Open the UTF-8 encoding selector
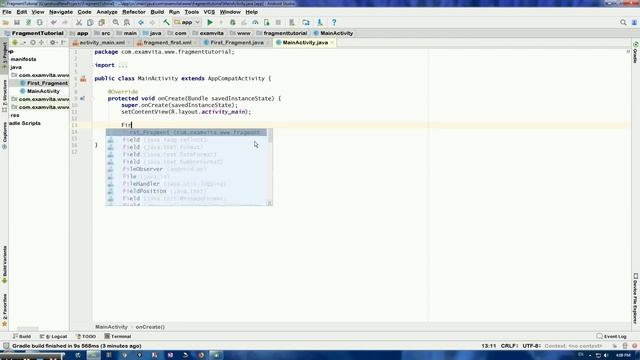This screenshot has height=360, width=640. coord(531,346)
